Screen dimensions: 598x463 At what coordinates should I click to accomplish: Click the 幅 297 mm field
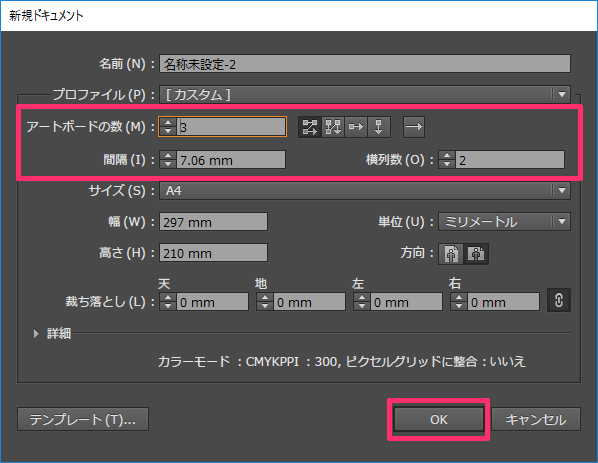(x=213, y=222)
